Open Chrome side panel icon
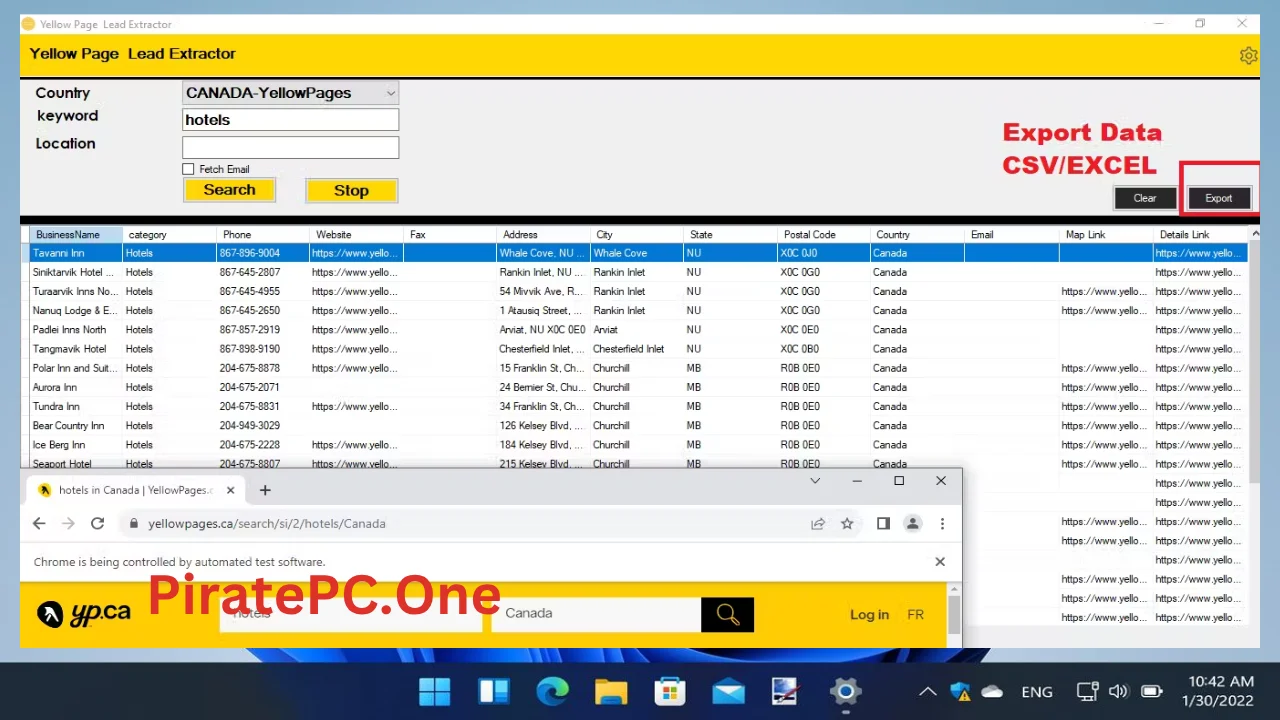The image size is (1280, 720). tap(883, 523)
